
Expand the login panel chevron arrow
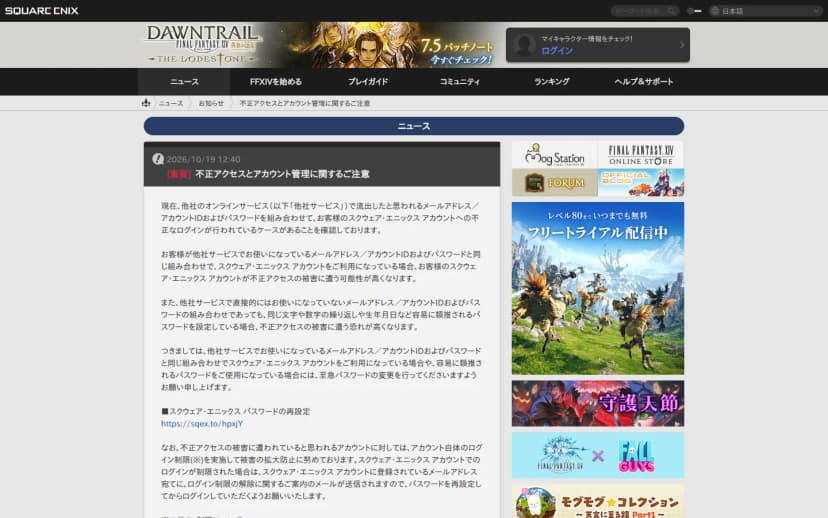coord(682,45)
